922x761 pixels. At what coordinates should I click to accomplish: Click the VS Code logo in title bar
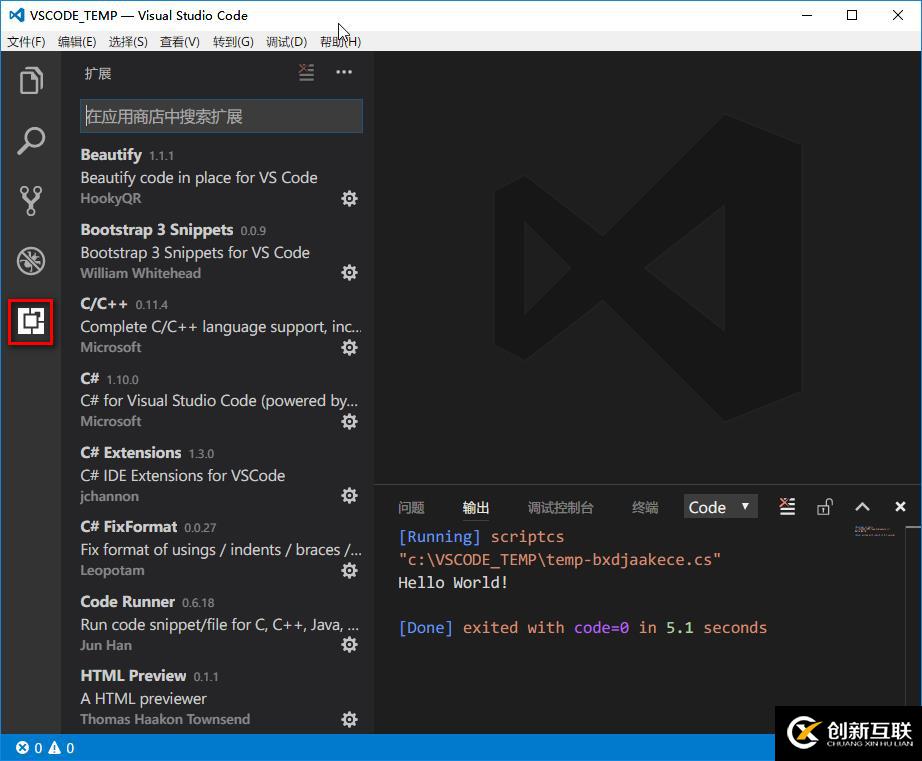[16, 15]
